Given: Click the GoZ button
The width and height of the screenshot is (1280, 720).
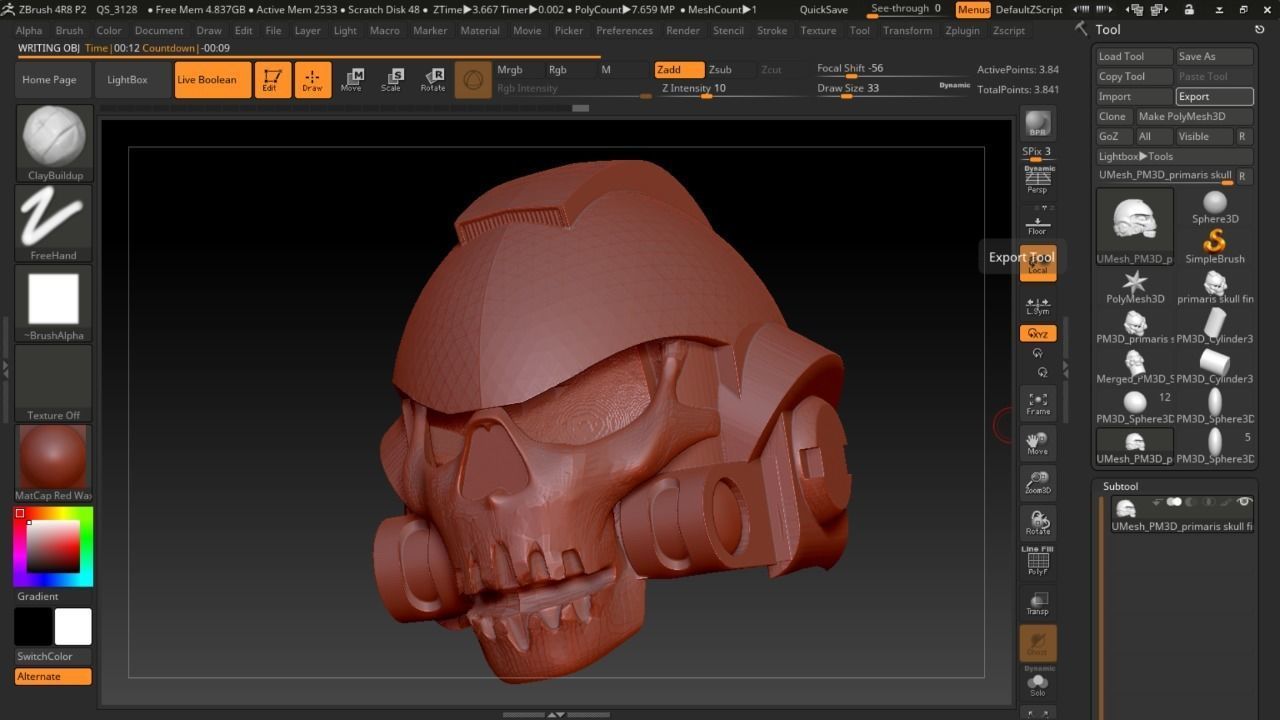Looking at the screenshot, I should 1114,136.
